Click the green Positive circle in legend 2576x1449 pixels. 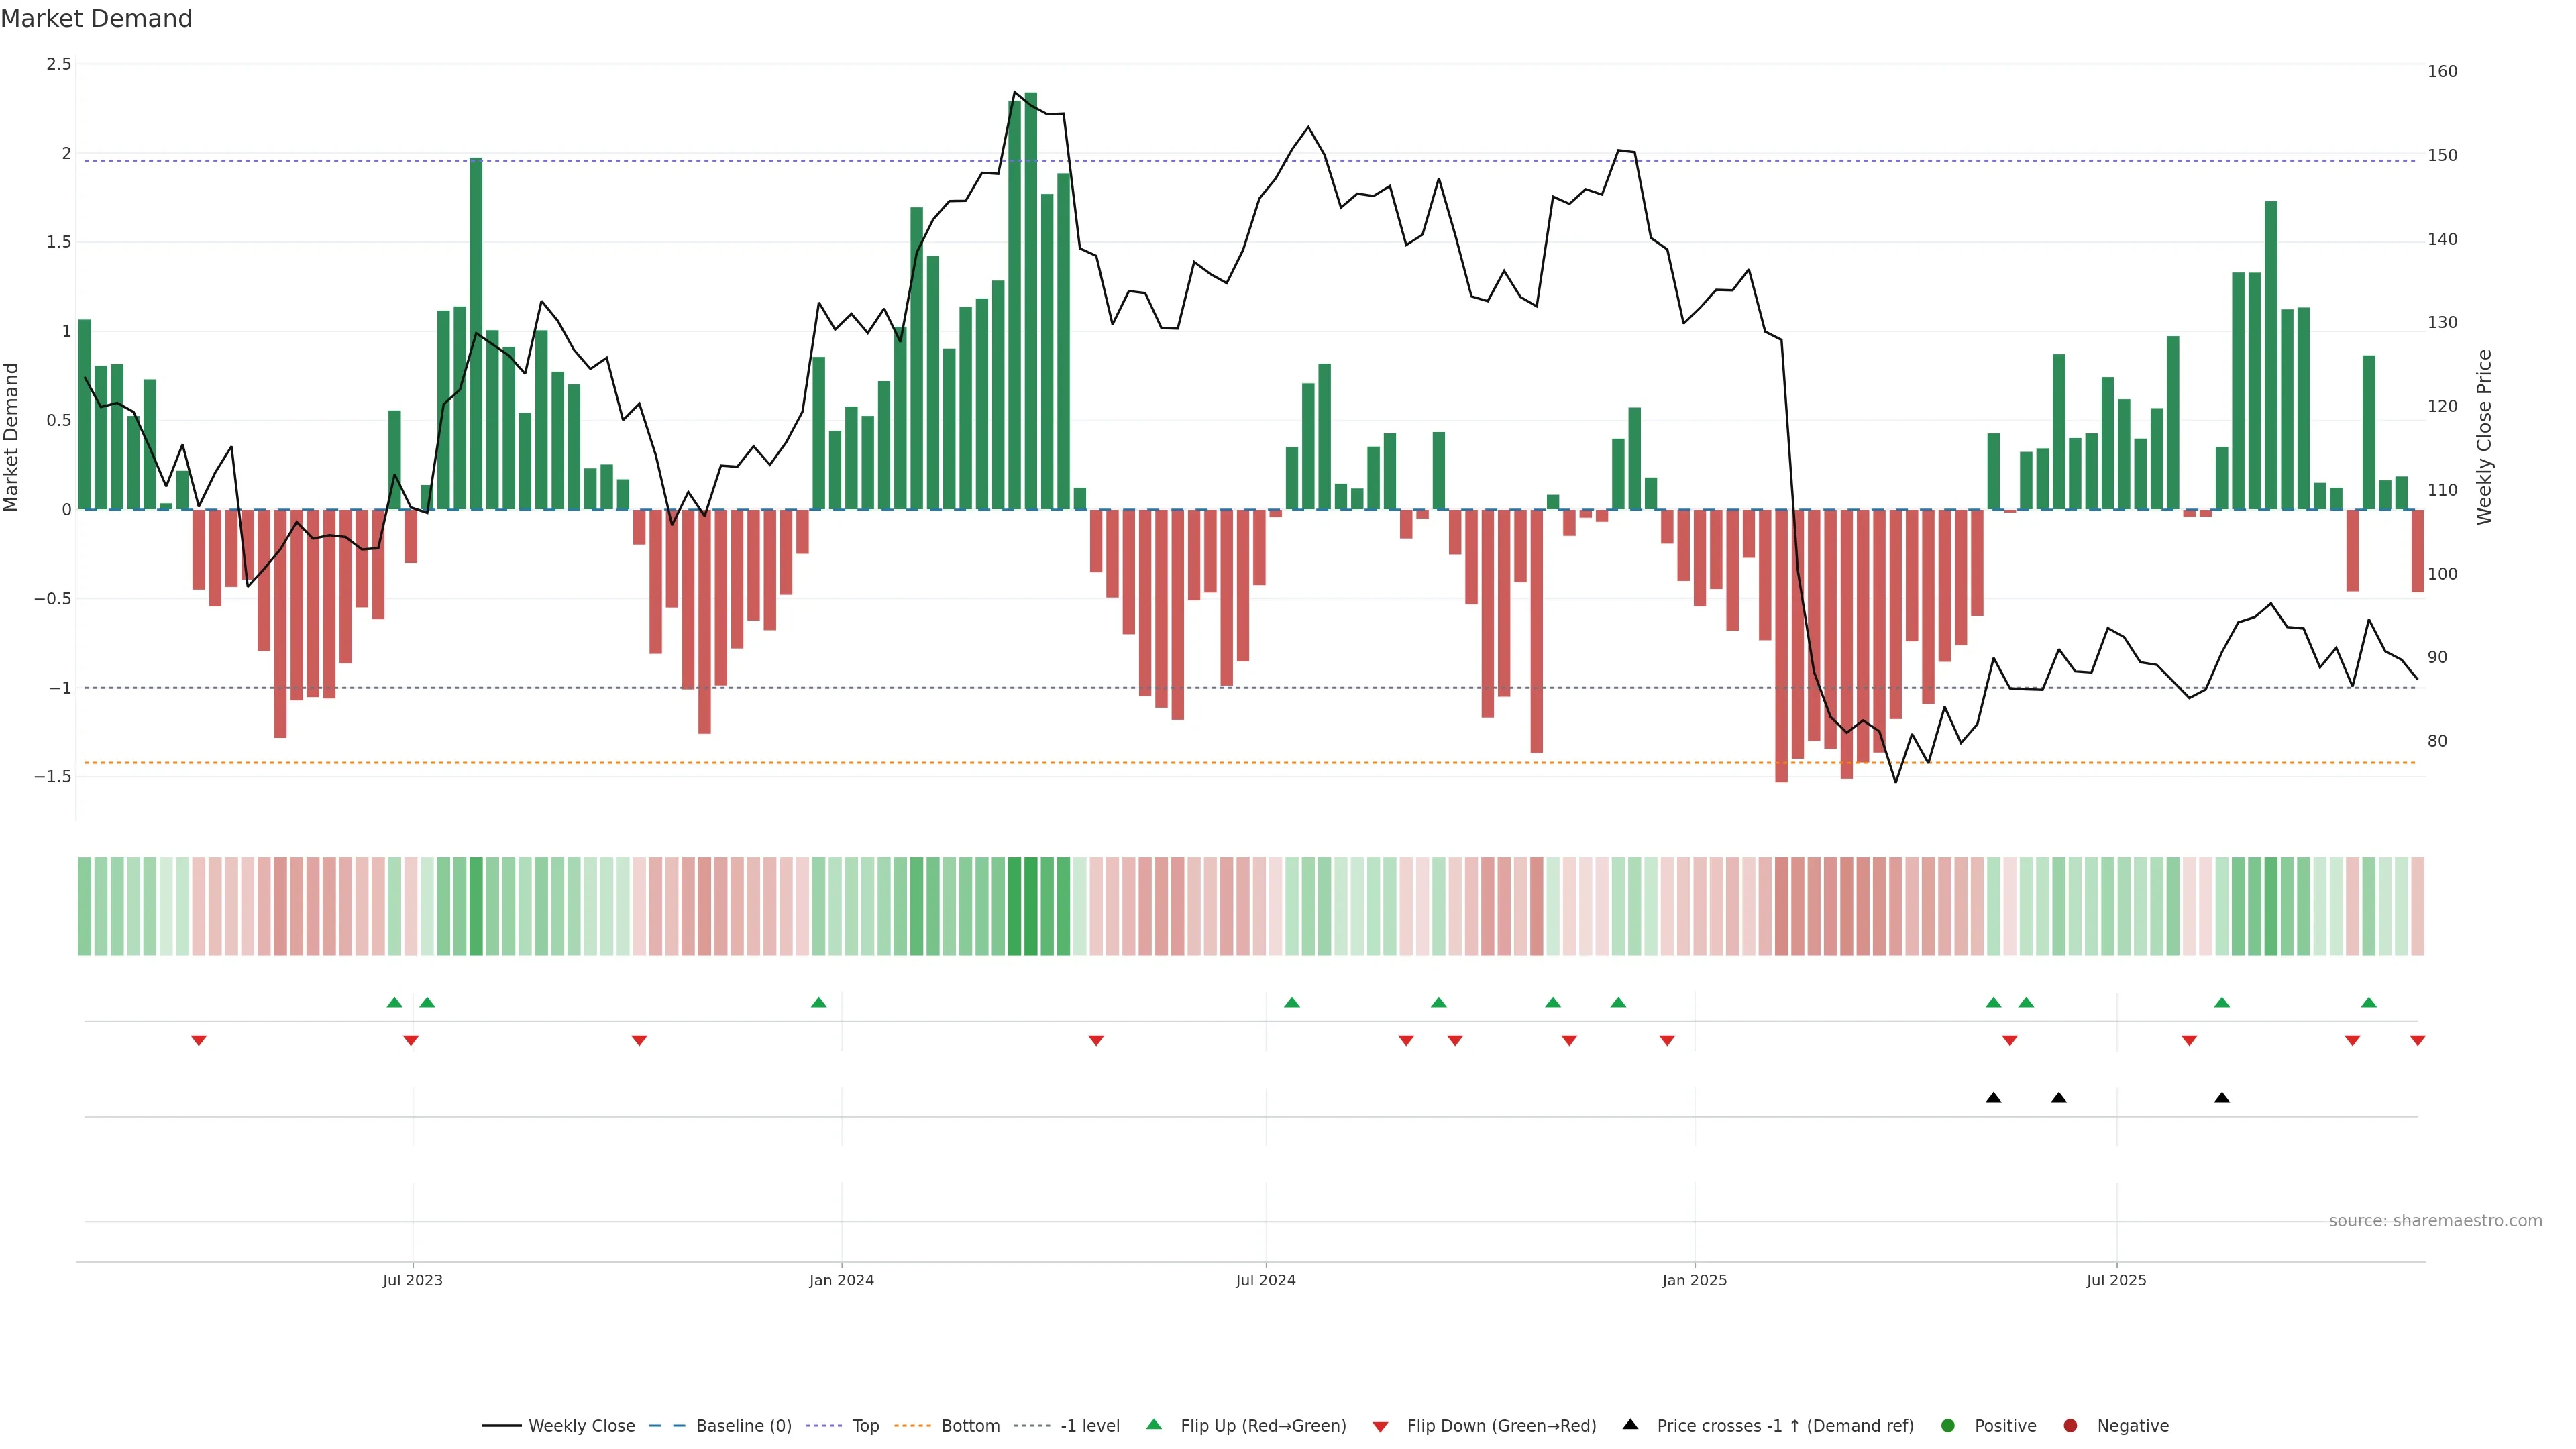(1947, 1426)
